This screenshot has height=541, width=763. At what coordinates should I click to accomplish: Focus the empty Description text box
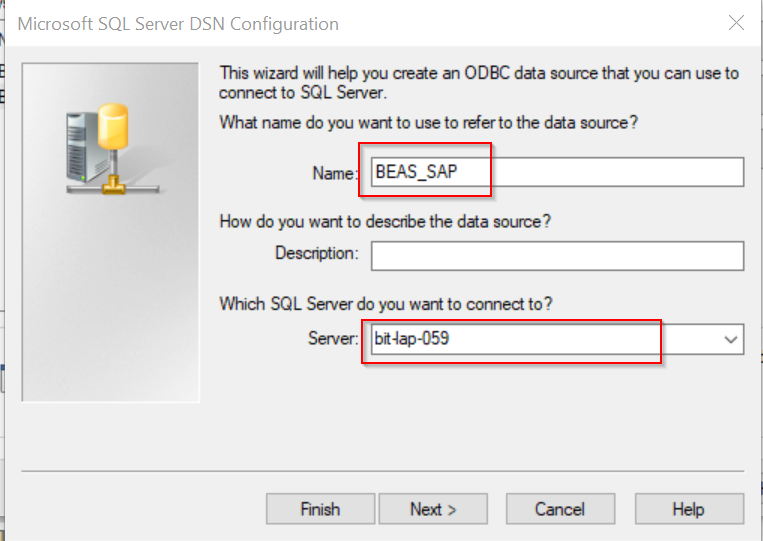[x=557, y=256]
